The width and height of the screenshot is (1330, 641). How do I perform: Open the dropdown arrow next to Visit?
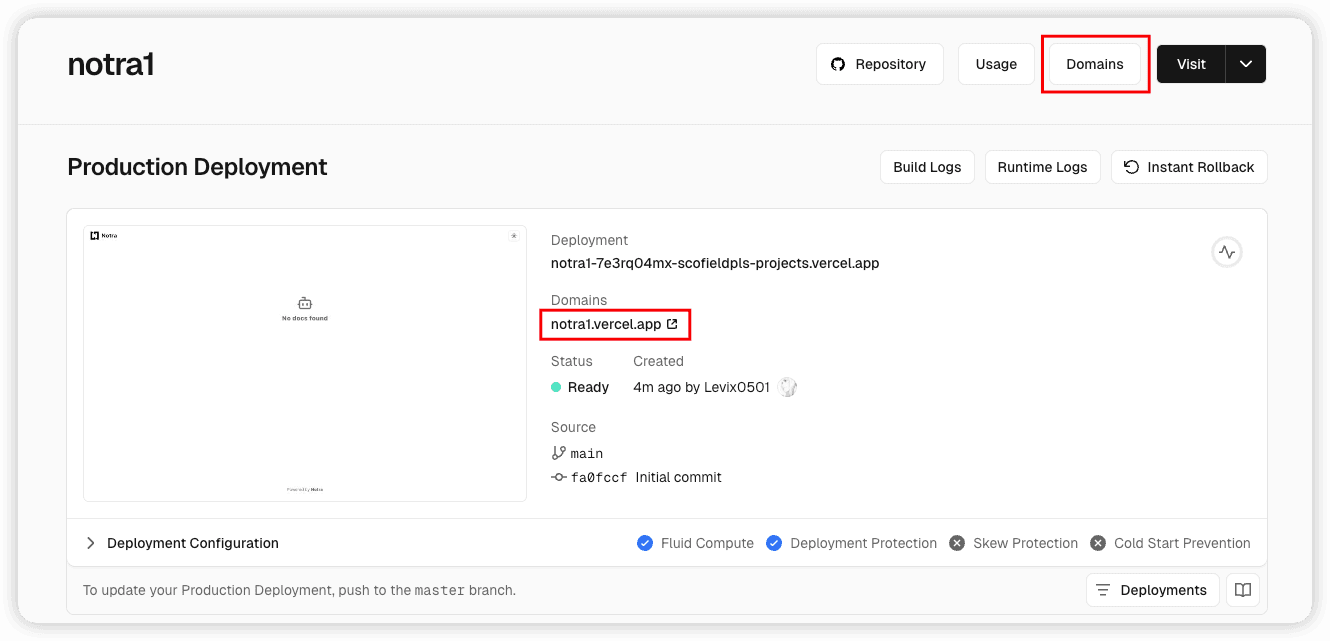tap(1245, 64)
